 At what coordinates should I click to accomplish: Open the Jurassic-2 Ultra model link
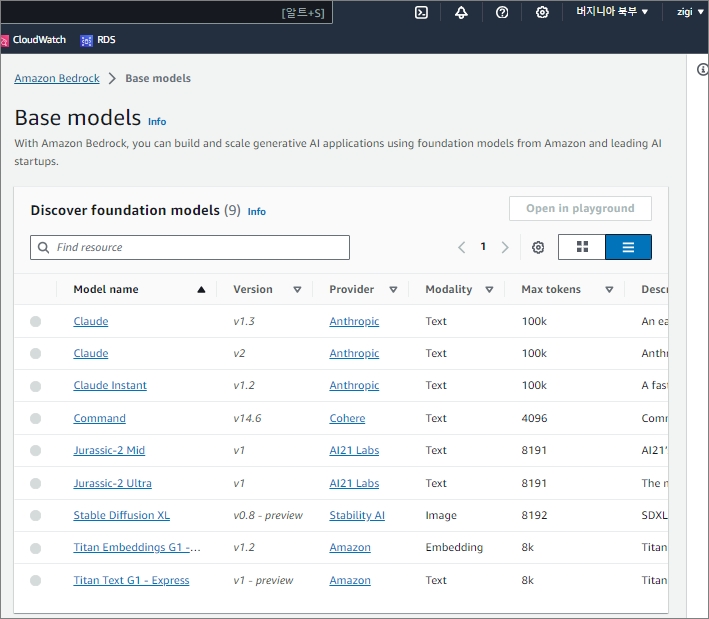click(x=113, y=484)
